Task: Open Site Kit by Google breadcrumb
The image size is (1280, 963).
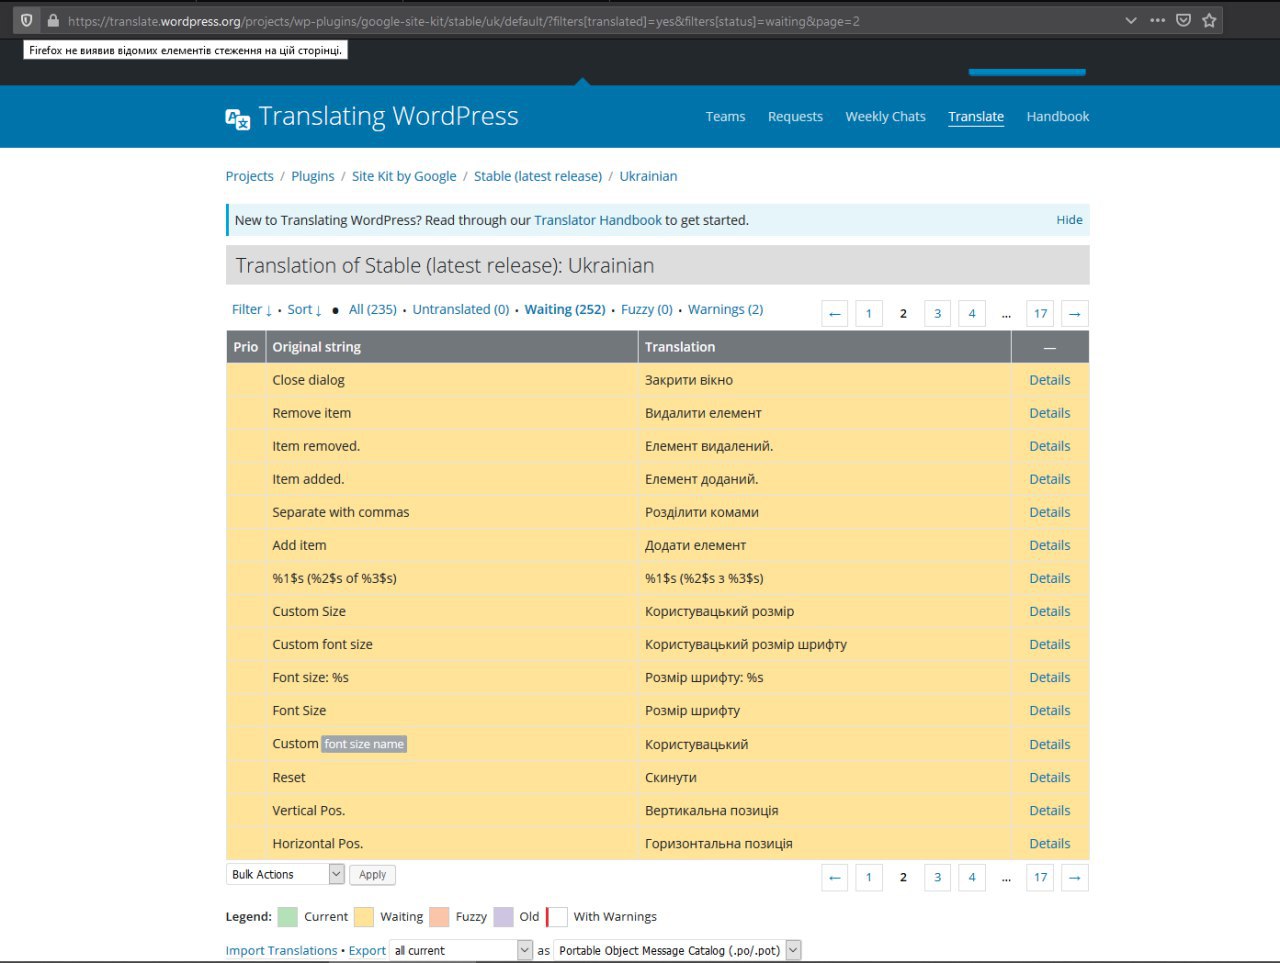Action: pos(404,176)
